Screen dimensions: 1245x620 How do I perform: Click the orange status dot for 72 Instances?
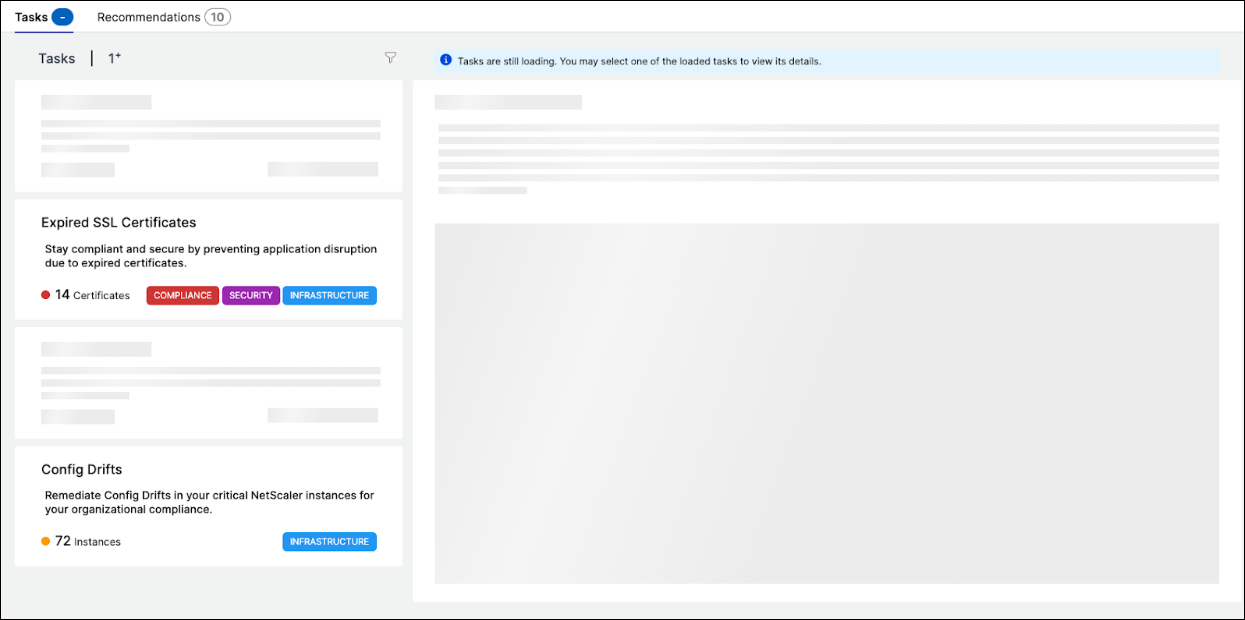46,541
